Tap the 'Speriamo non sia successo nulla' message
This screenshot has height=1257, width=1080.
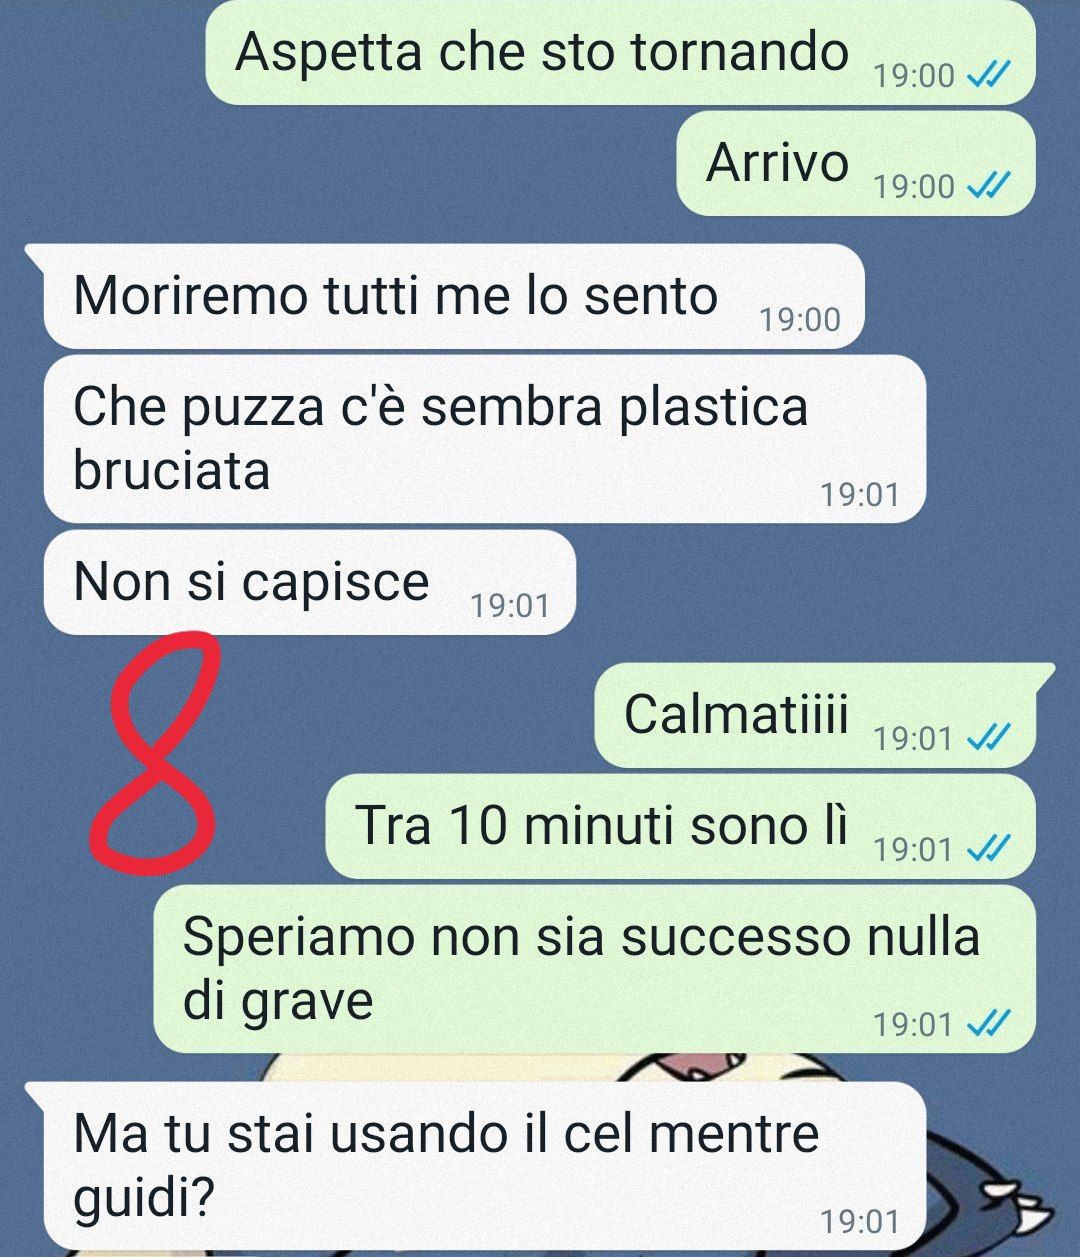click(x=594, y=968)
